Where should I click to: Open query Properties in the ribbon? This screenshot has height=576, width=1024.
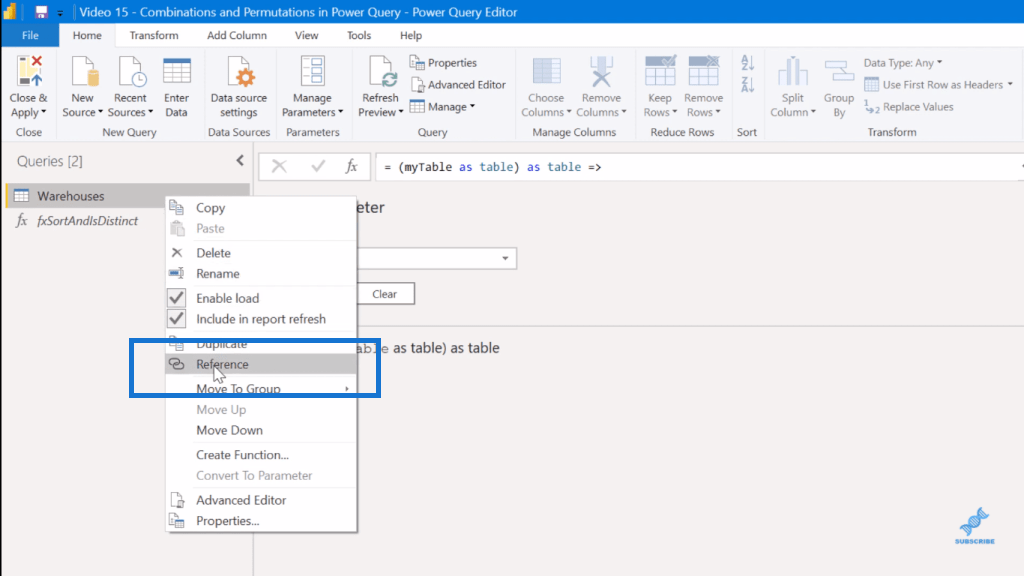point(443,63)
